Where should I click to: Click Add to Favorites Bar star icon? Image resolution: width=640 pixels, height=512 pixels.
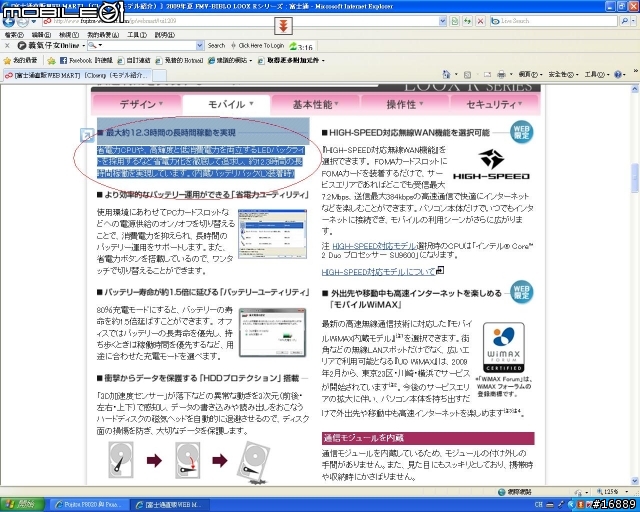[51, 61]
